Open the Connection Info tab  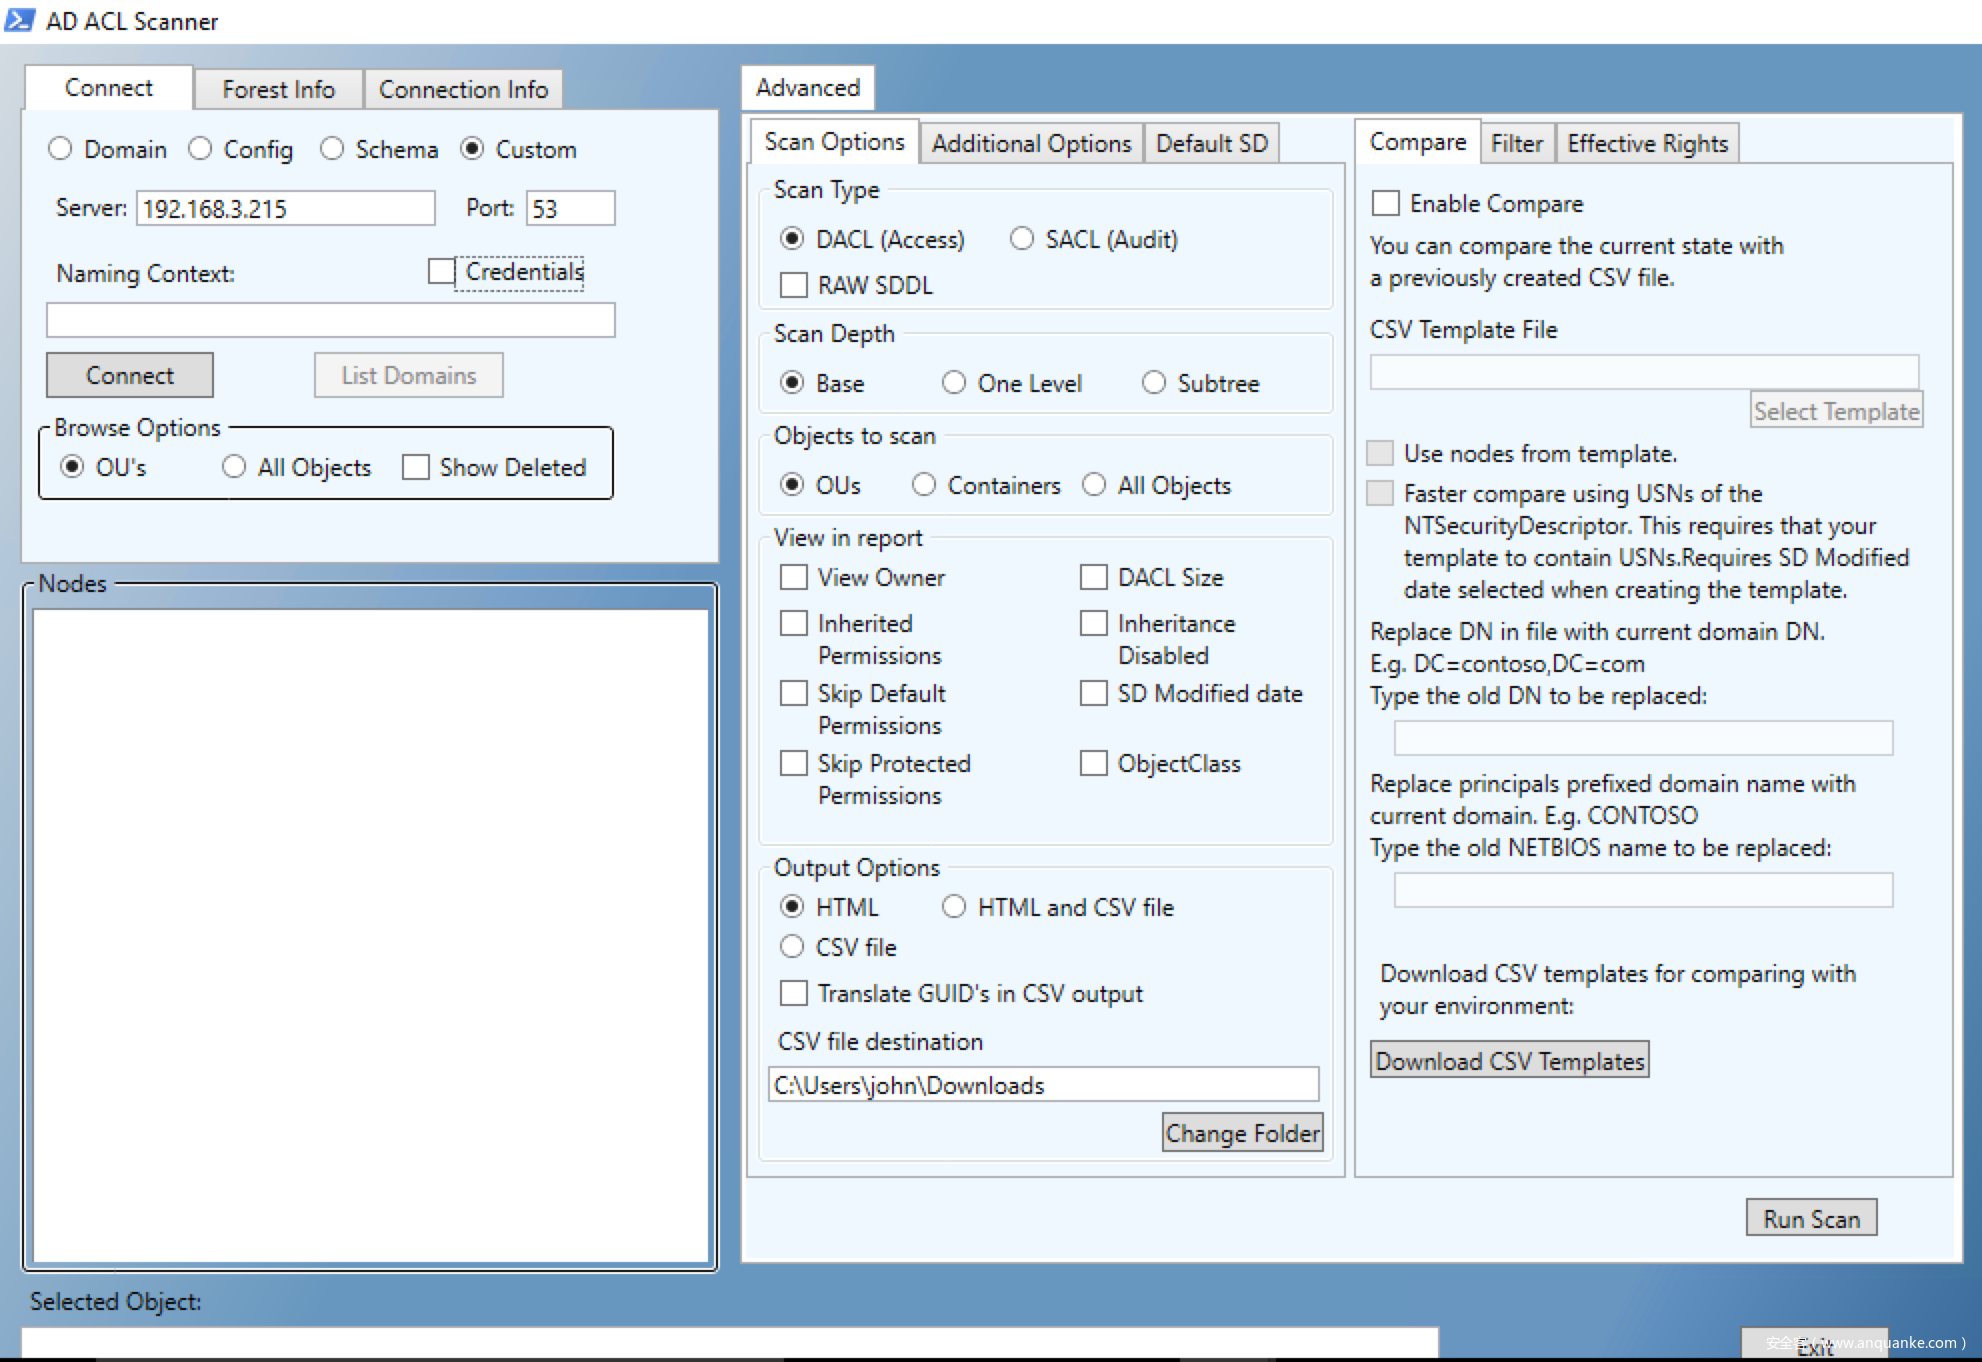pyautogui.click(x=463, y=89)
